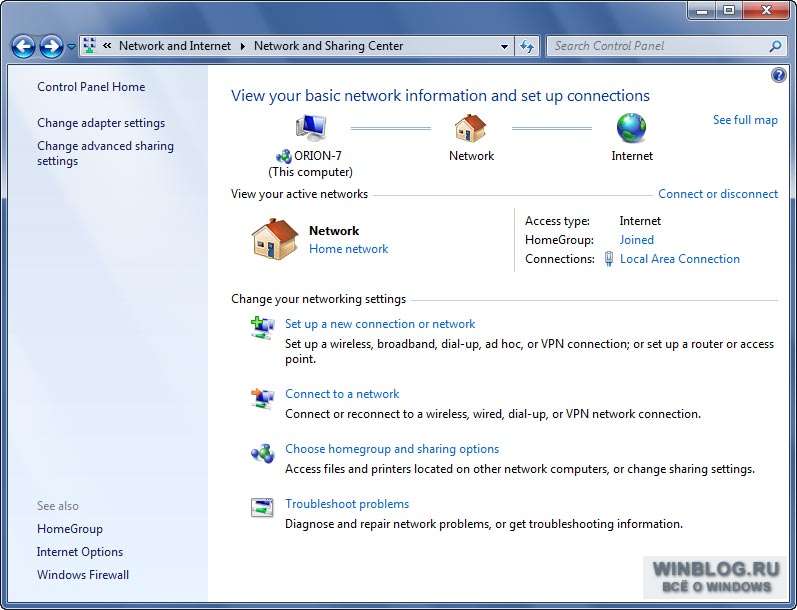The image size is (797, 610).
Task: Click the 'Network' label under map house
Action: tap(471, 156)
